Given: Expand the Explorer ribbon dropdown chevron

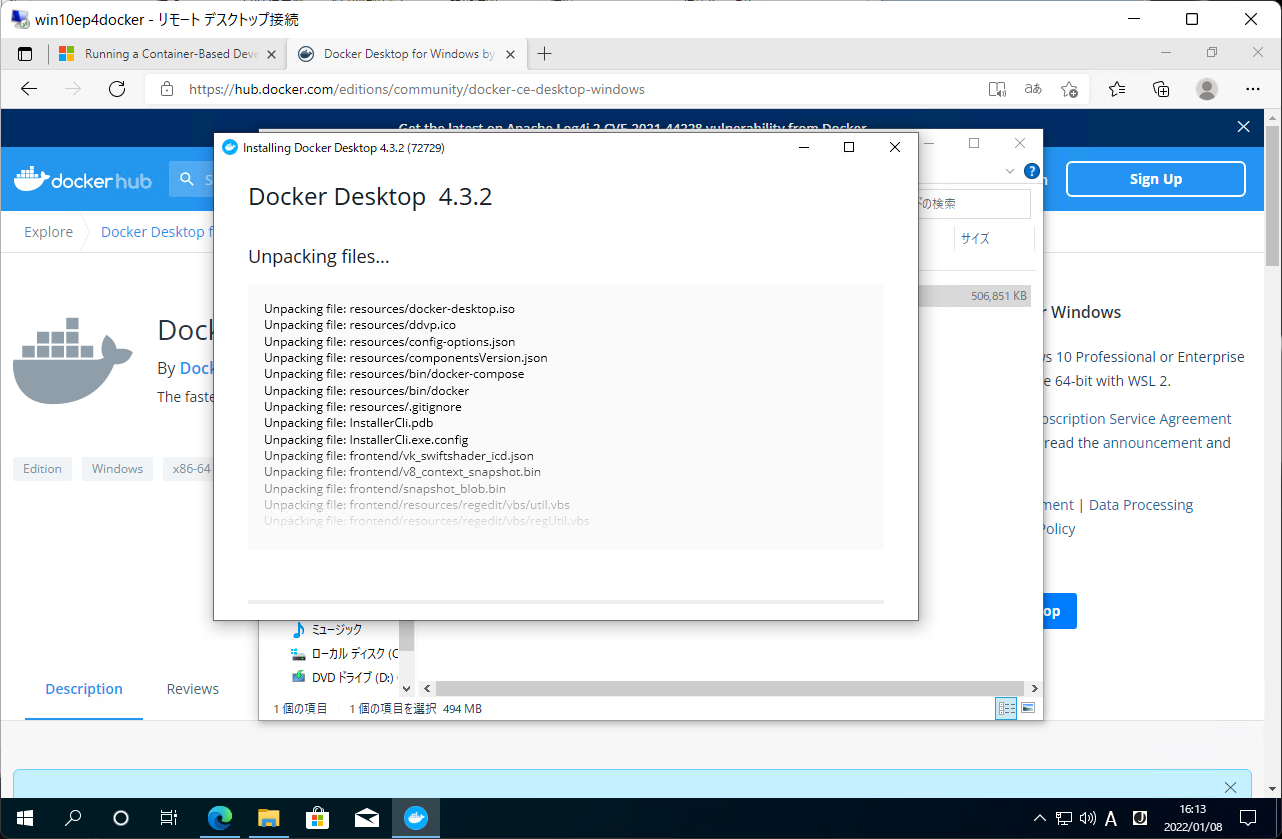Looking at the screenshot, I should 1009,171.
